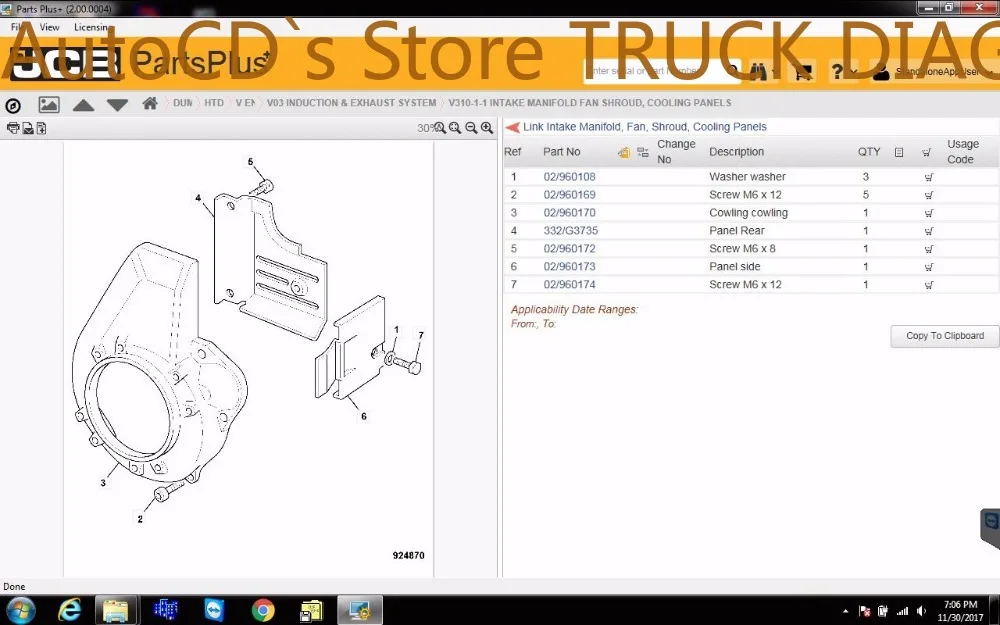Add part 02/960169 to cart
1000x625 pixels.
tap(929, 195)
